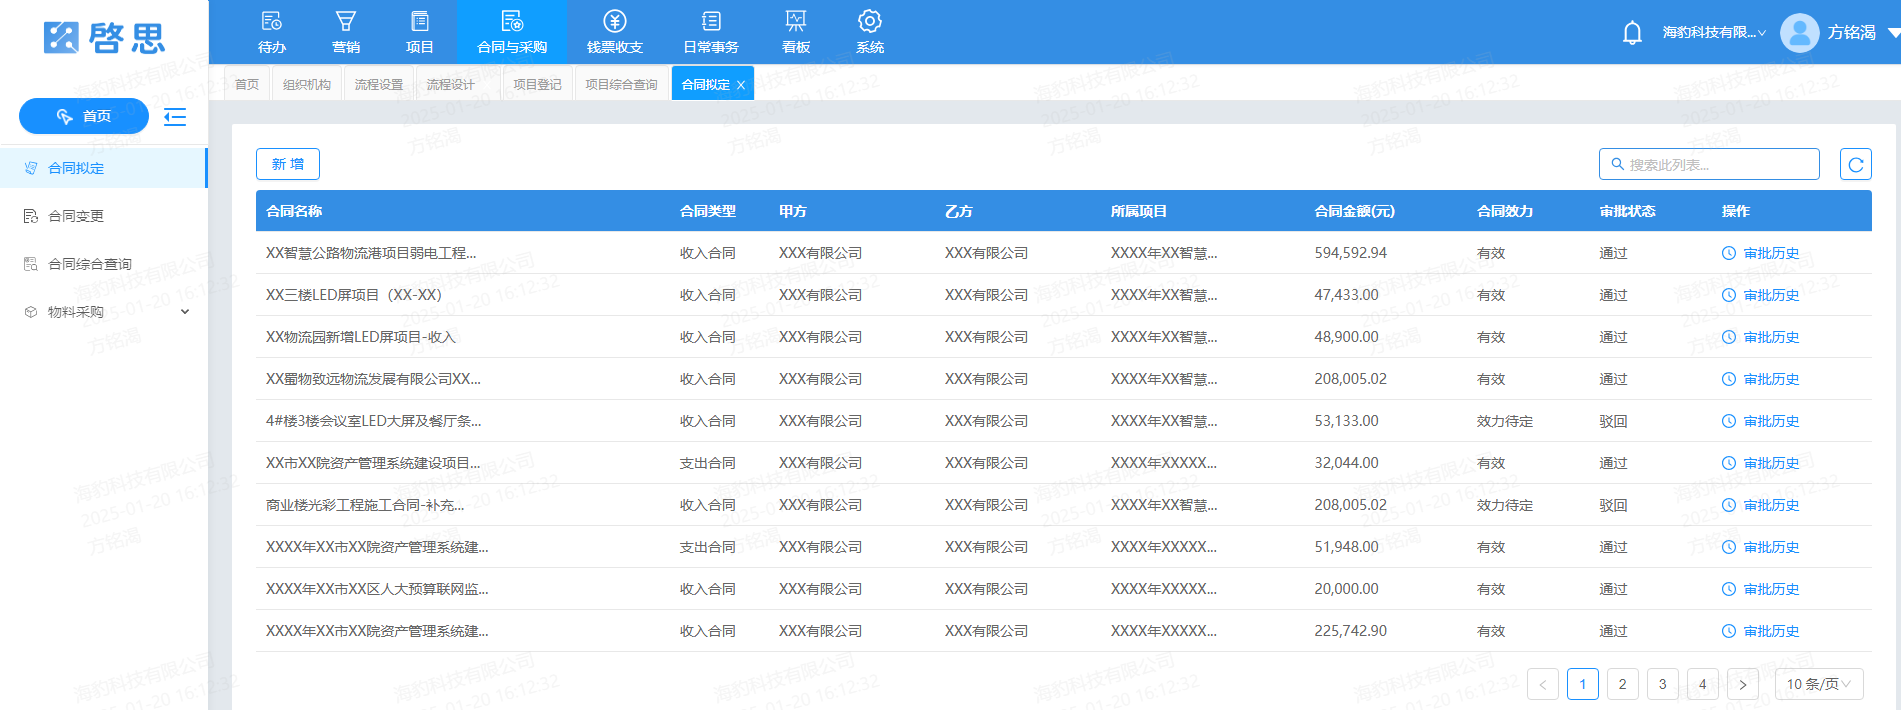The image size is (1901, 710).
Task: Switch to the 项目登记 tab
Action: 537,84
